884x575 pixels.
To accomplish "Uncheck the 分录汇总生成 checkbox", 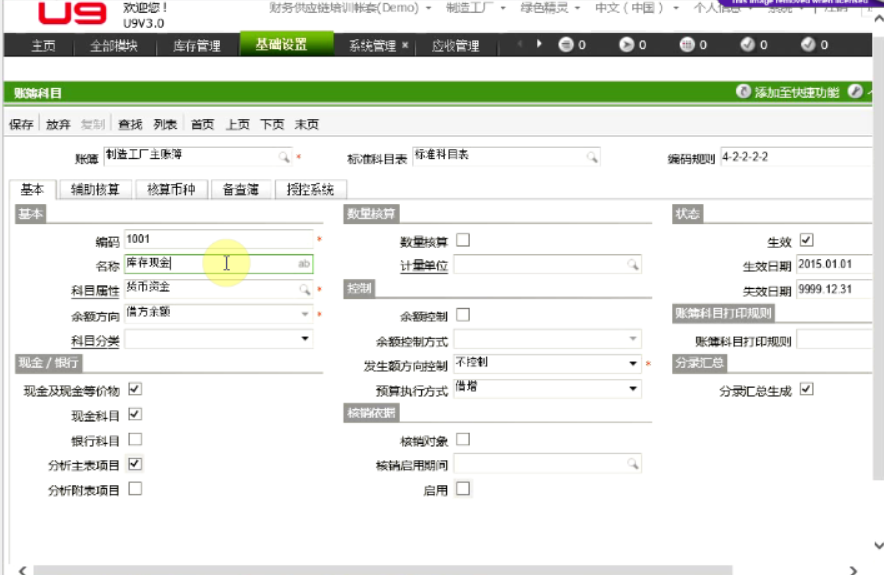I will (x=806, y=389).
